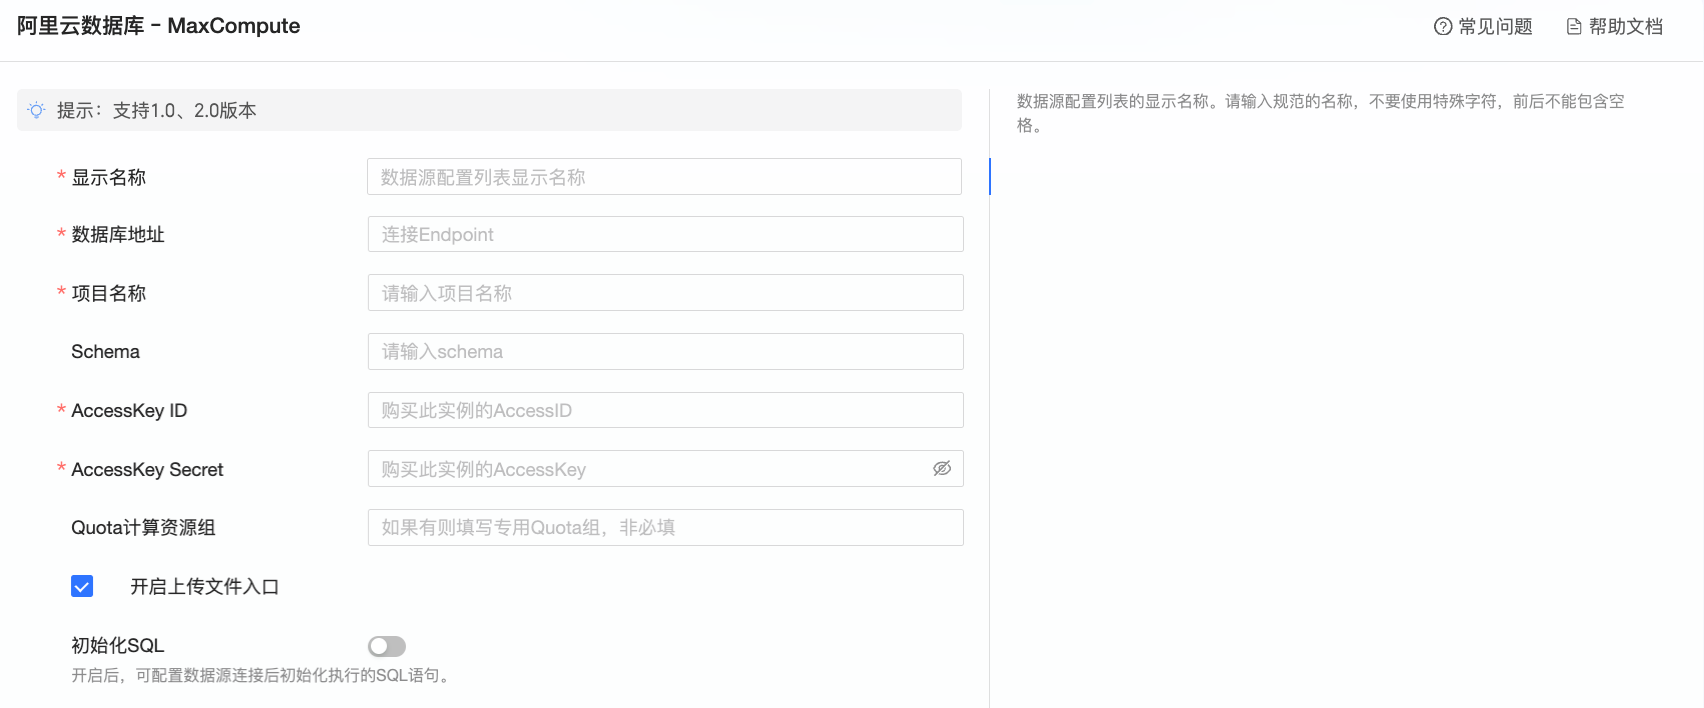Screen dimensions: 1704x708
Task: Click the 提示：支持1.0、2.0版本 banner text
Action: [157, 110]
